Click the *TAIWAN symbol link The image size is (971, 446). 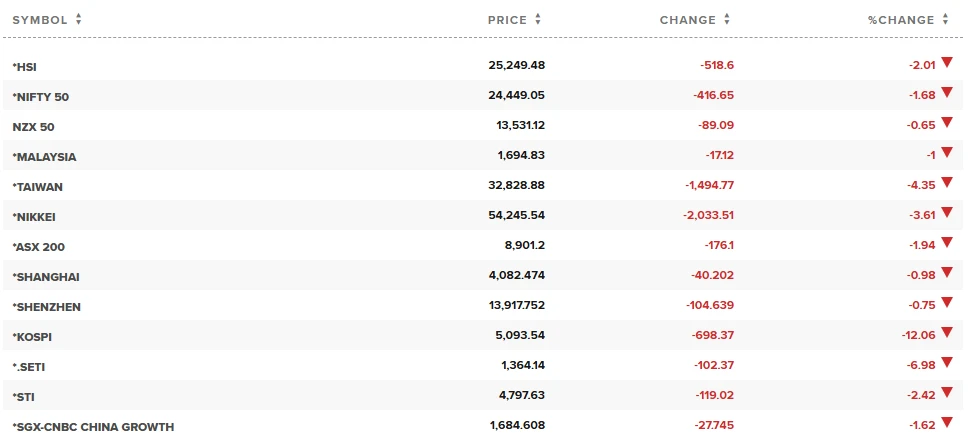tap(38, 186)
